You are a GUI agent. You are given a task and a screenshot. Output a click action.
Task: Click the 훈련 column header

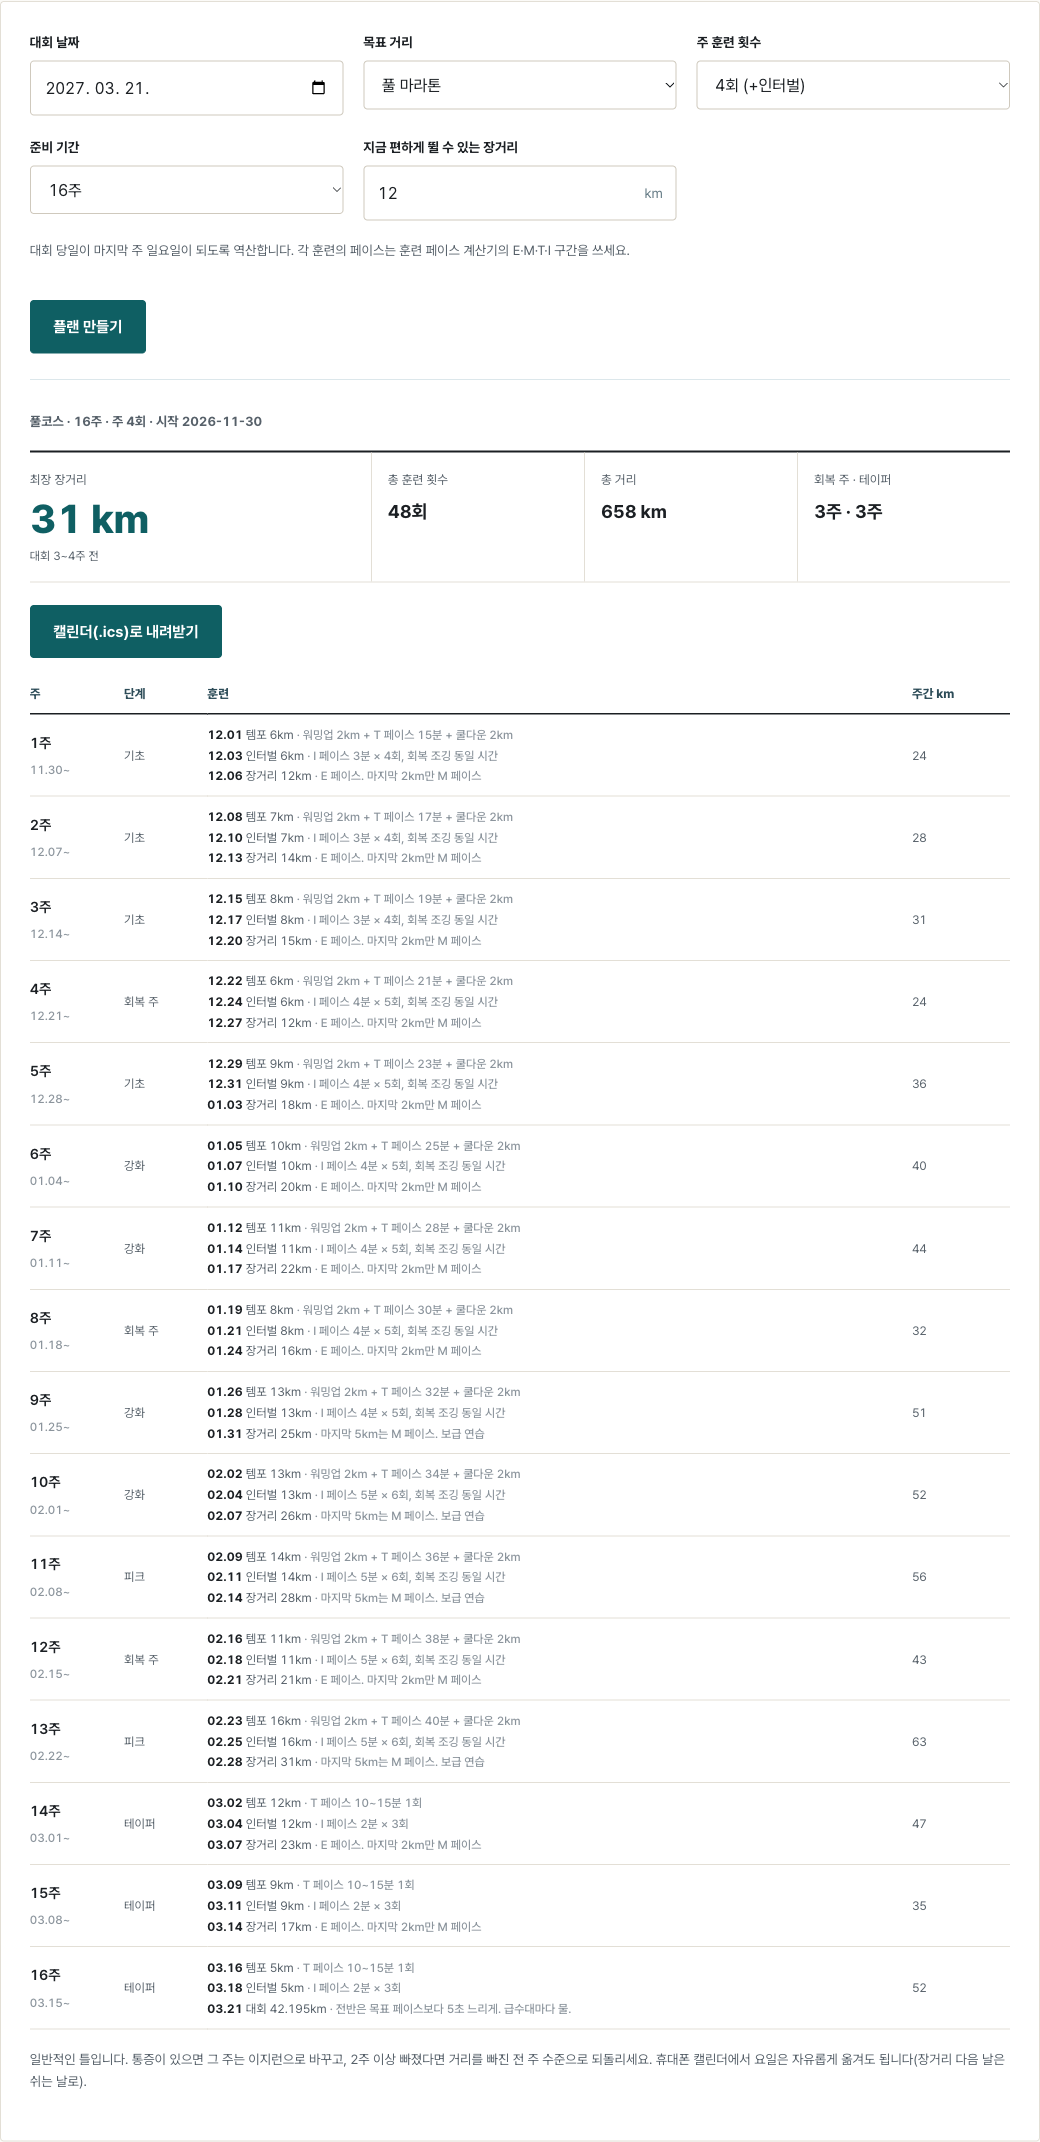click(218, 693)
